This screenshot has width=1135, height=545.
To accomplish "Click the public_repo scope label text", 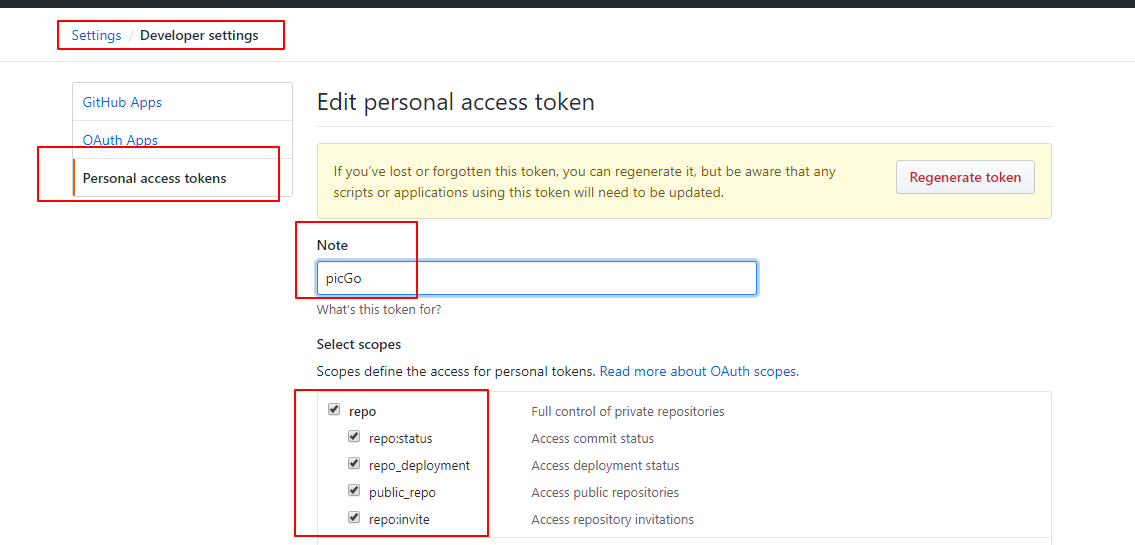I will (x=402, y=493).
